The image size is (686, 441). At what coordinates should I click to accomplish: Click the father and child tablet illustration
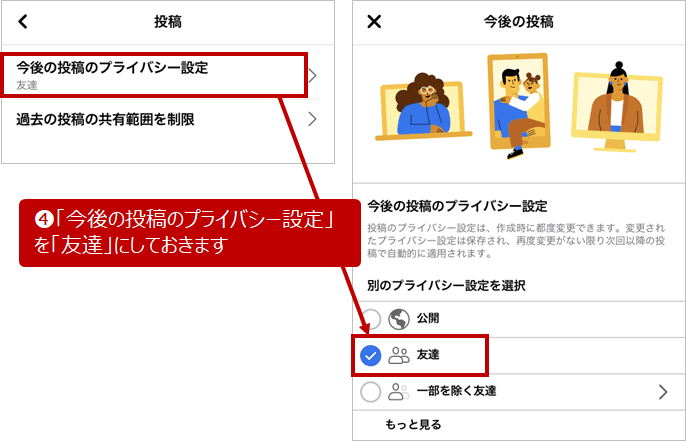click(518, 105)
